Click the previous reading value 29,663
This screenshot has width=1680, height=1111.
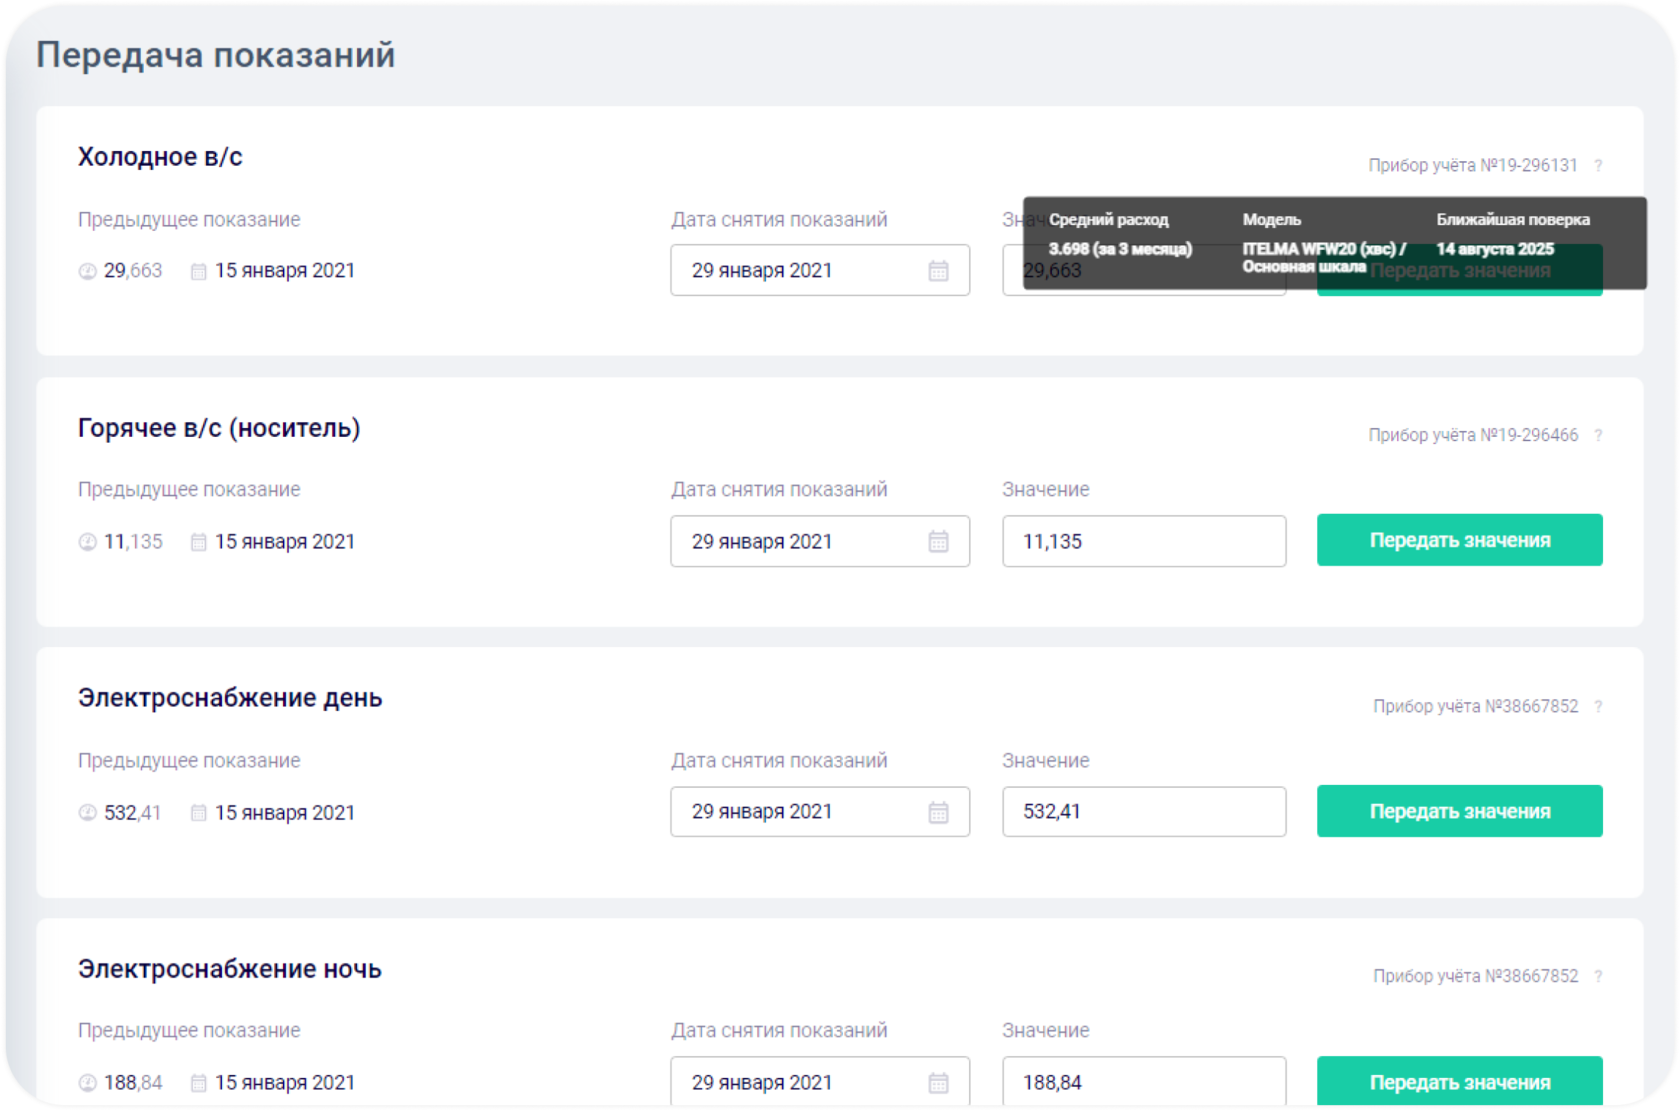133,271
